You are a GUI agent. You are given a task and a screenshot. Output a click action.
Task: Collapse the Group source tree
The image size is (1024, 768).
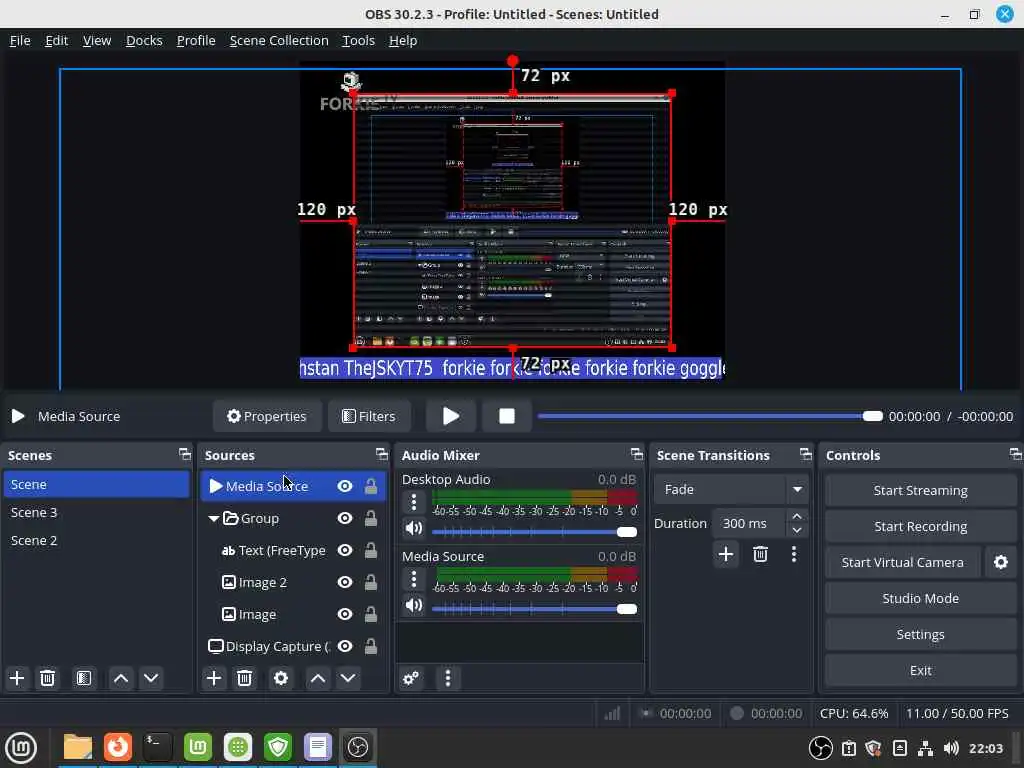214,519
